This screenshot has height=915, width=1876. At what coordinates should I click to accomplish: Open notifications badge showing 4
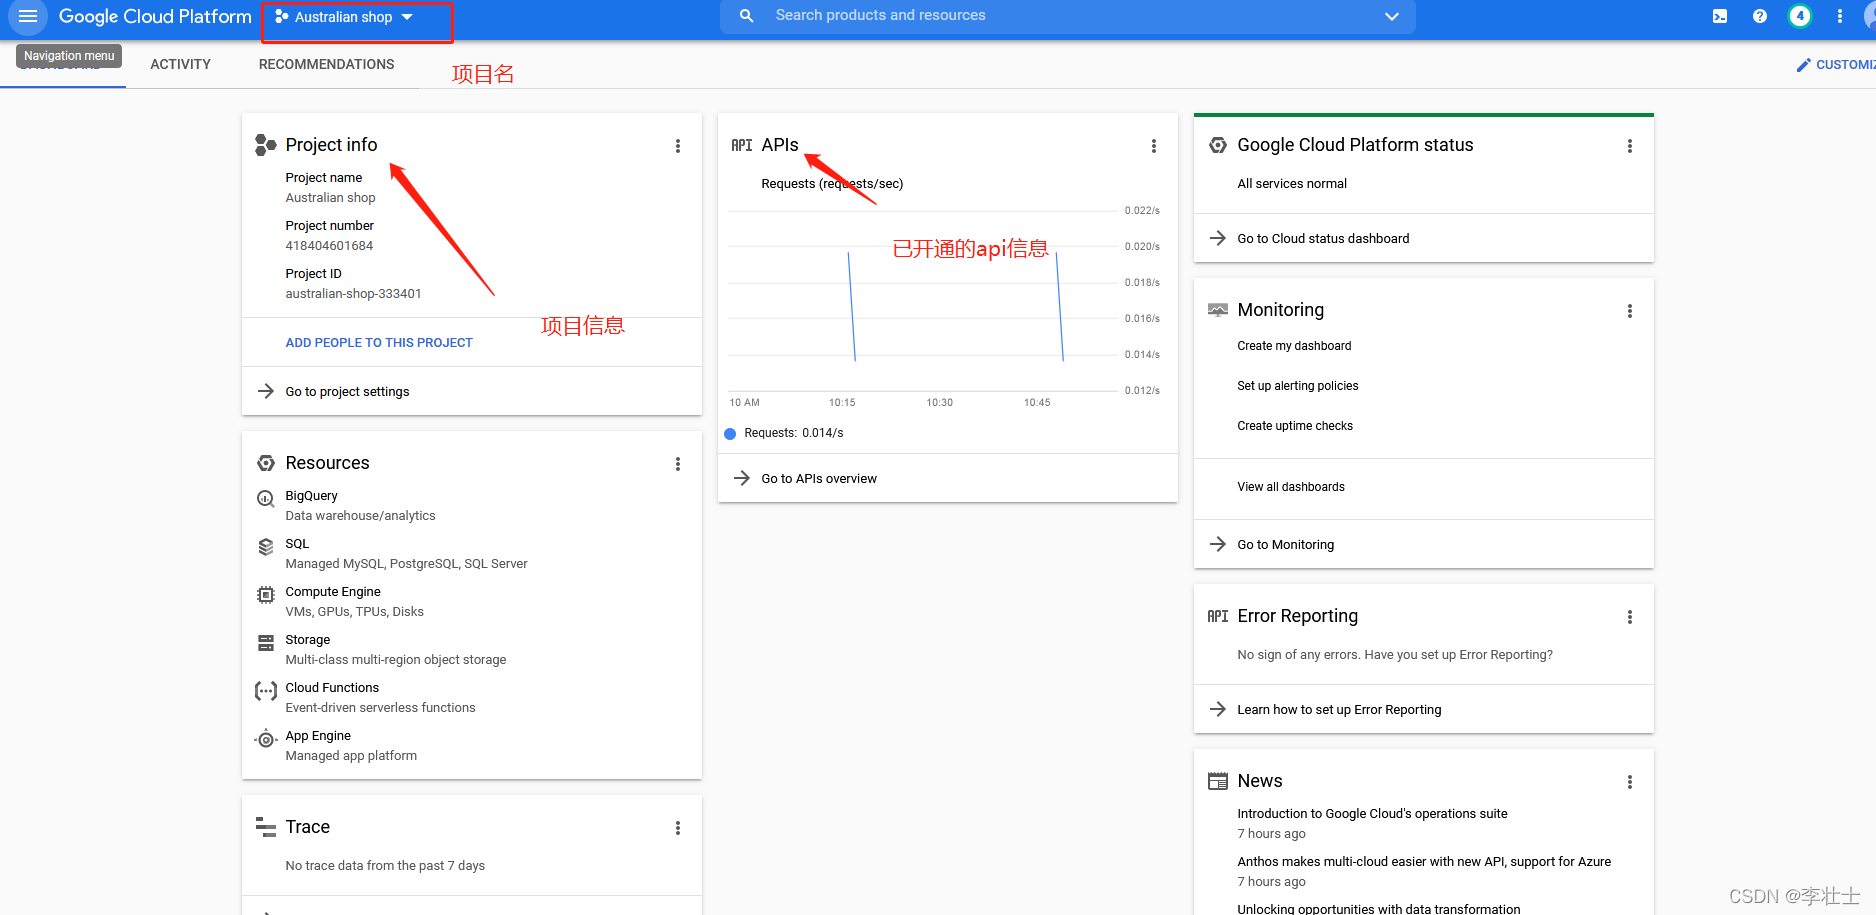click(1800, 16)
